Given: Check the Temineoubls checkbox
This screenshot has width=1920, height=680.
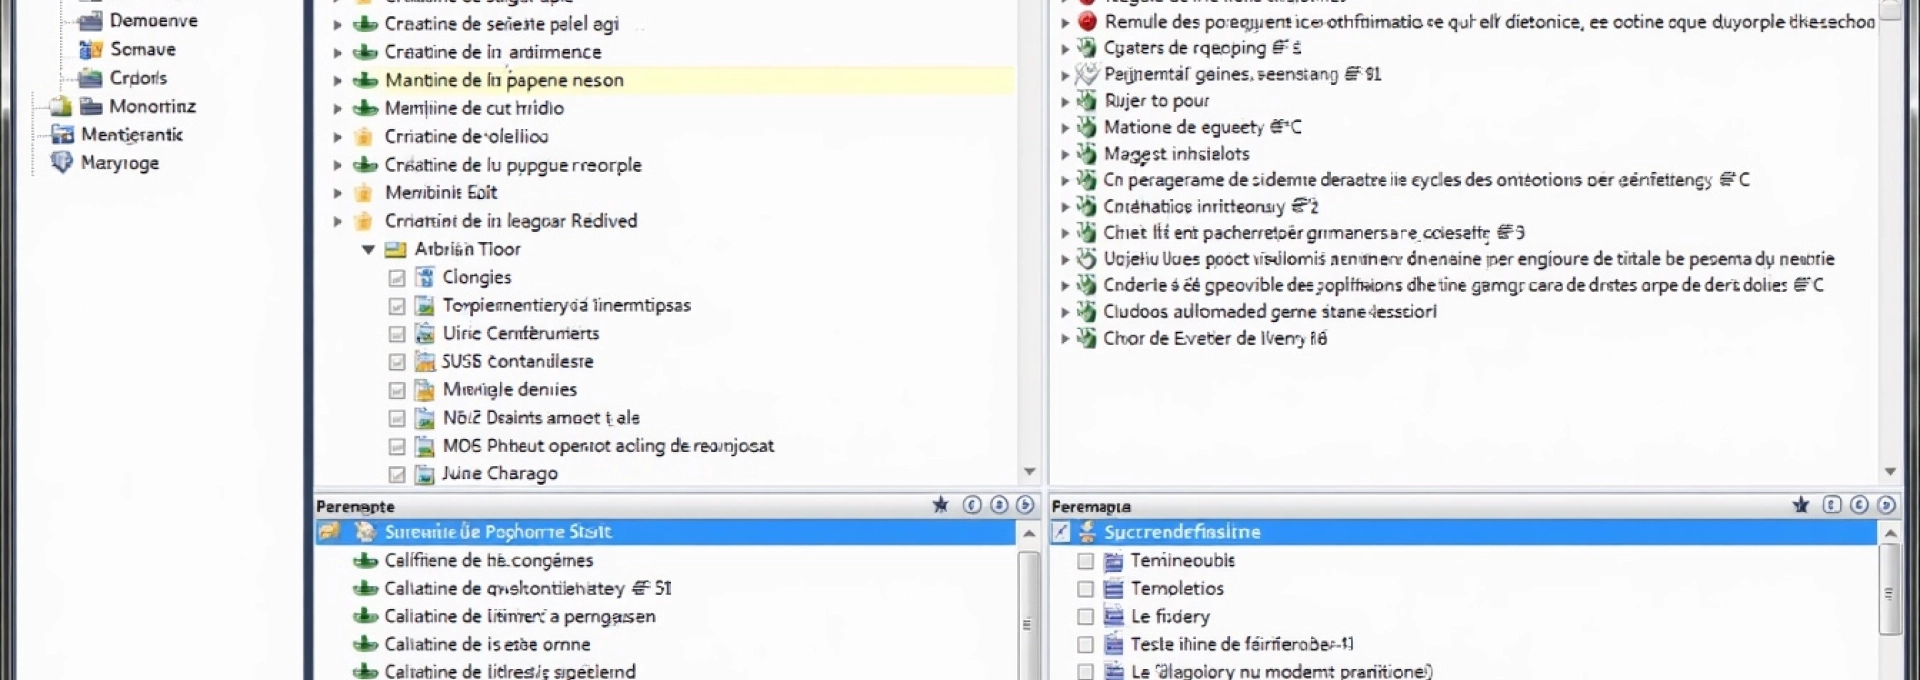Looking at the screenshot, I should 1085,561.
